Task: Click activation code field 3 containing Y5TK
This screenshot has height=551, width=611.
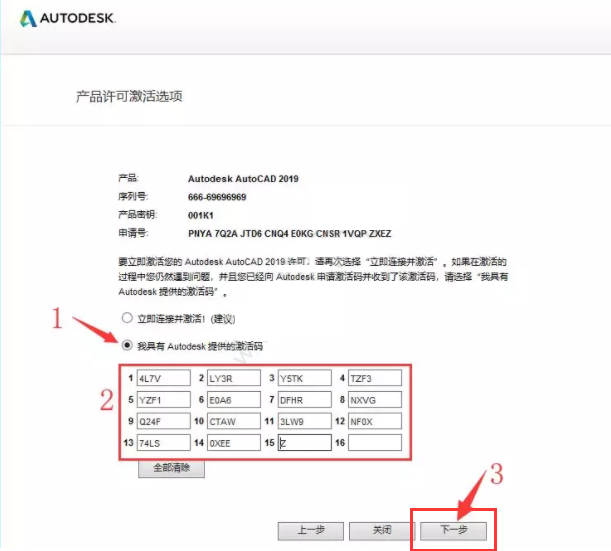Action: click(x=305, y=378)
